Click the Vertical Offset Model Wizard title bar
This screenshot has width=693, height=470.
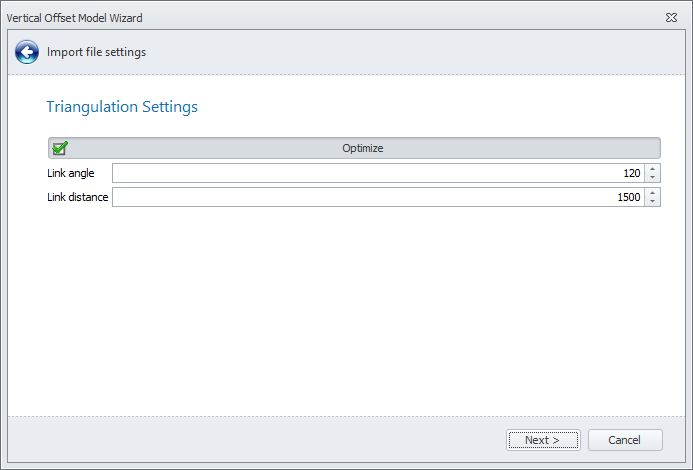300,18
